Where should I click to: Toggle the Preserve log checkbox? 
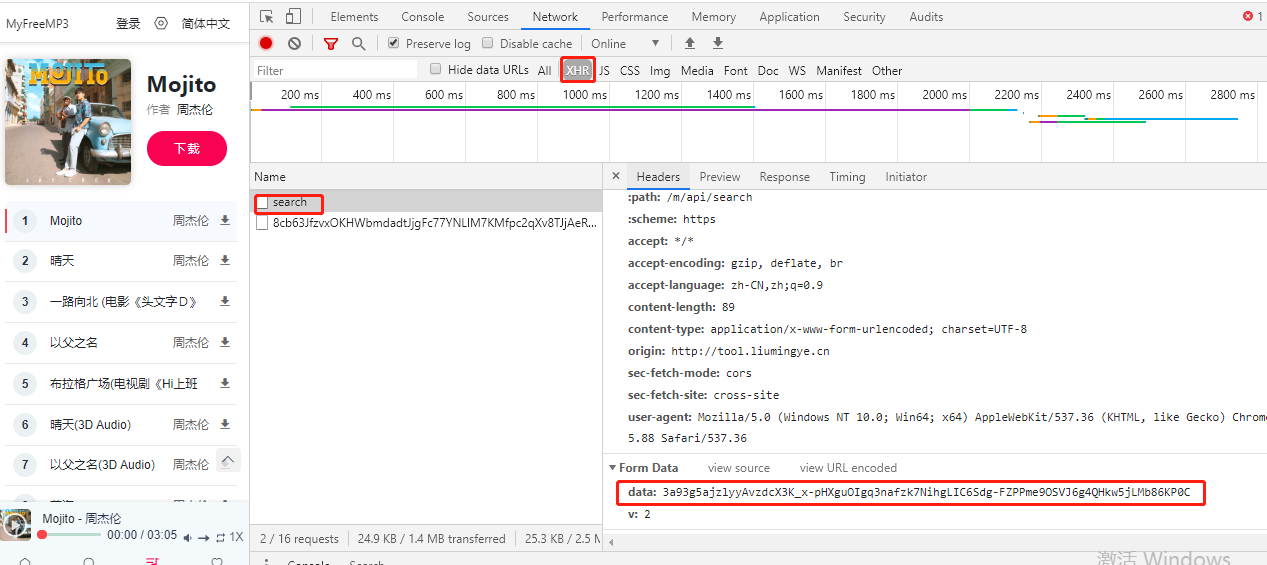[x=394, y=43]
